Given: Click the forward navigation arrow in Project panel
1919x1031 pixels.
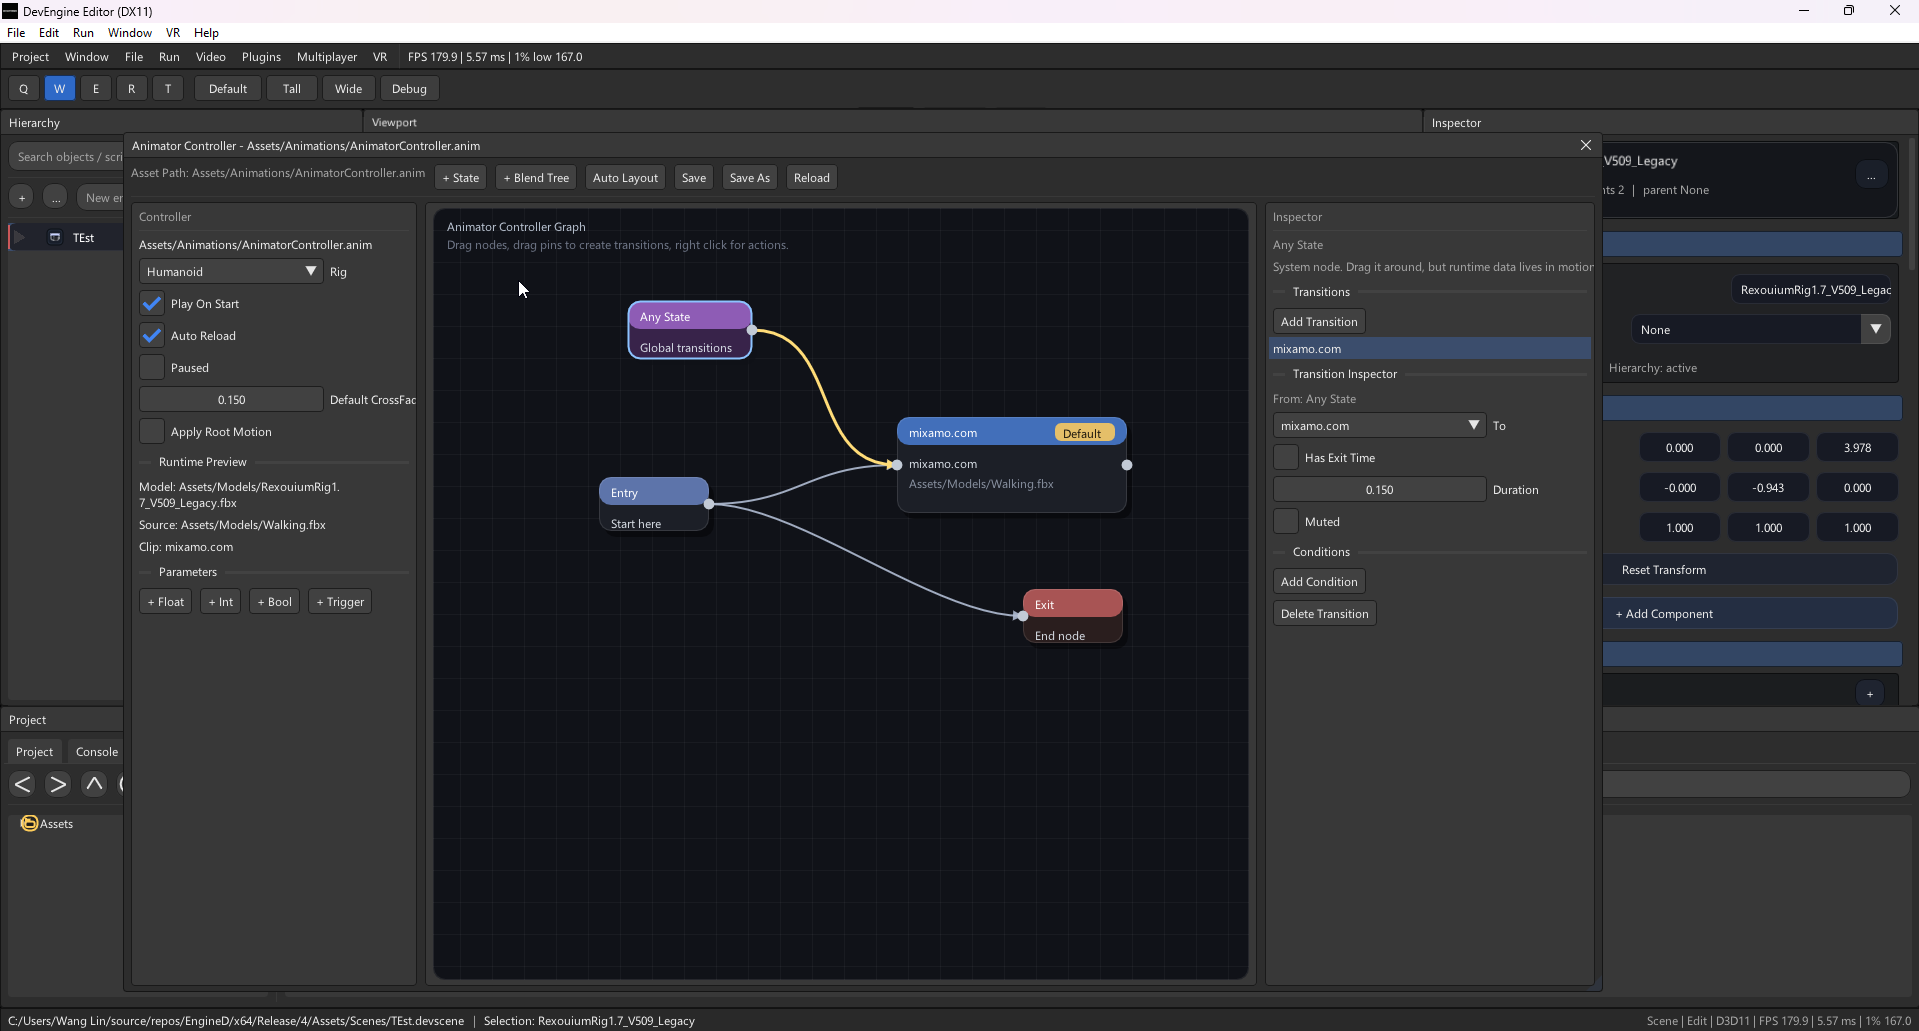Looking at the screenshot, I should pyautogui.click(x=58, y=784).
